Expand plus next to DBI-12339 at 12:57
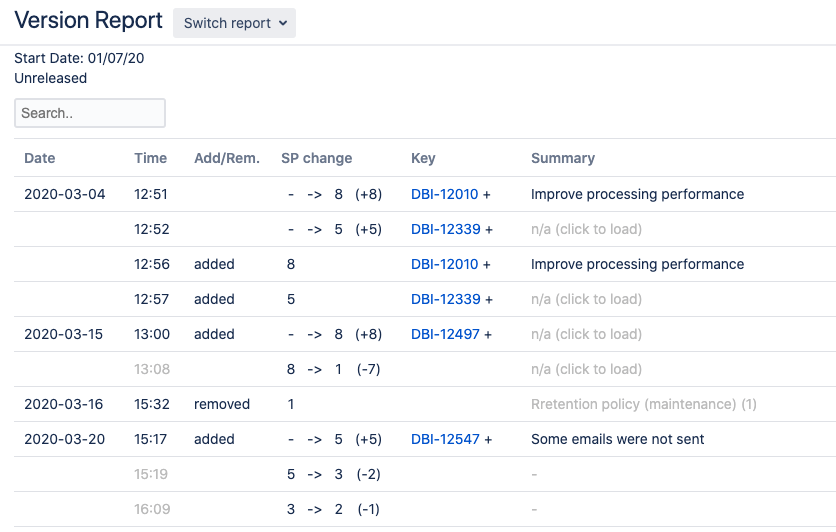Screen dimensions: 836x532 click(x=489, y=300)
